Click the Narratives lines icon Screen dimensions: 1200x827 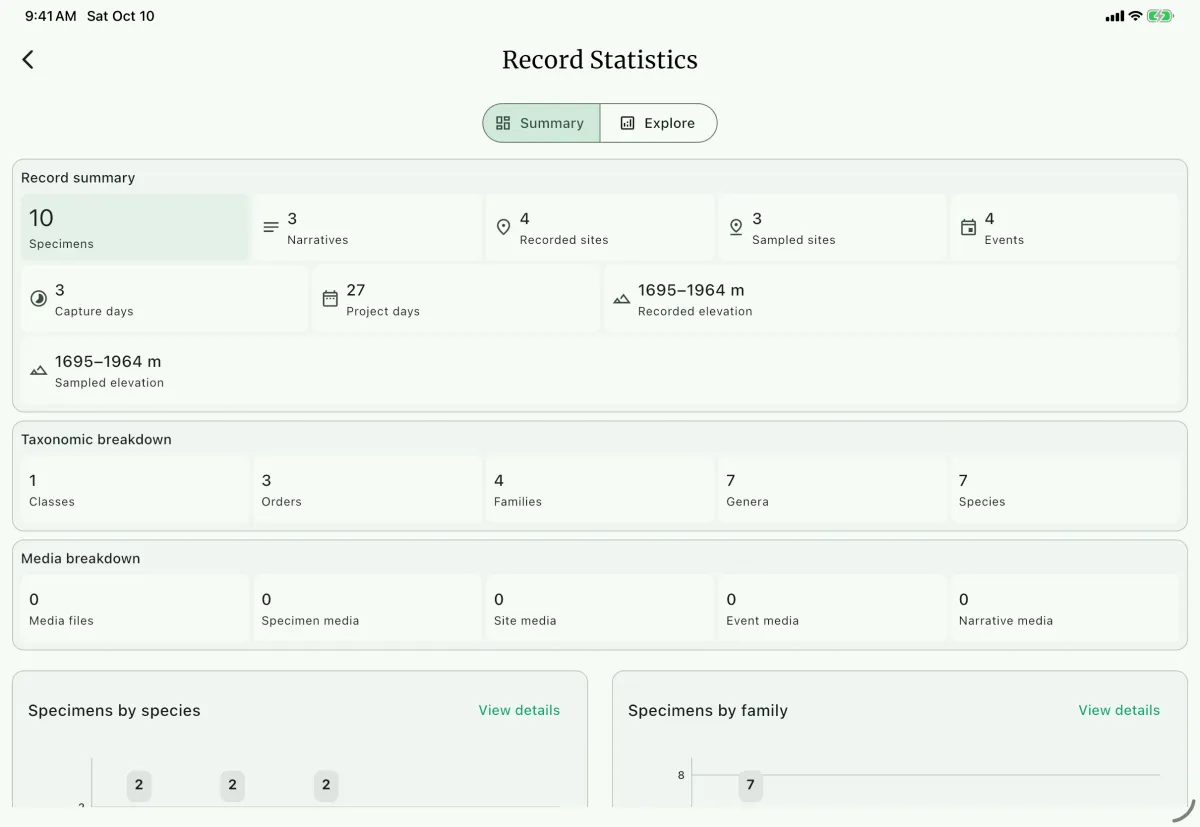271,228
